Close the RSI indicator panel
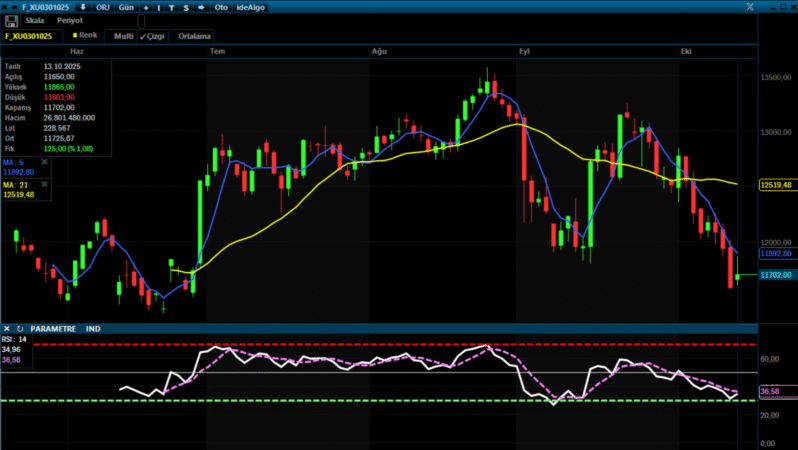 pyautogui.click(x=7, y=328)
